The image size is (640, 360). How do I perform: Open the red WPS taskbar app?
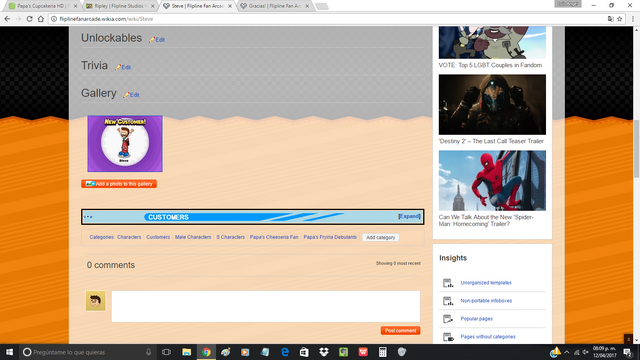pyautogui.click(x=363, y=352)
